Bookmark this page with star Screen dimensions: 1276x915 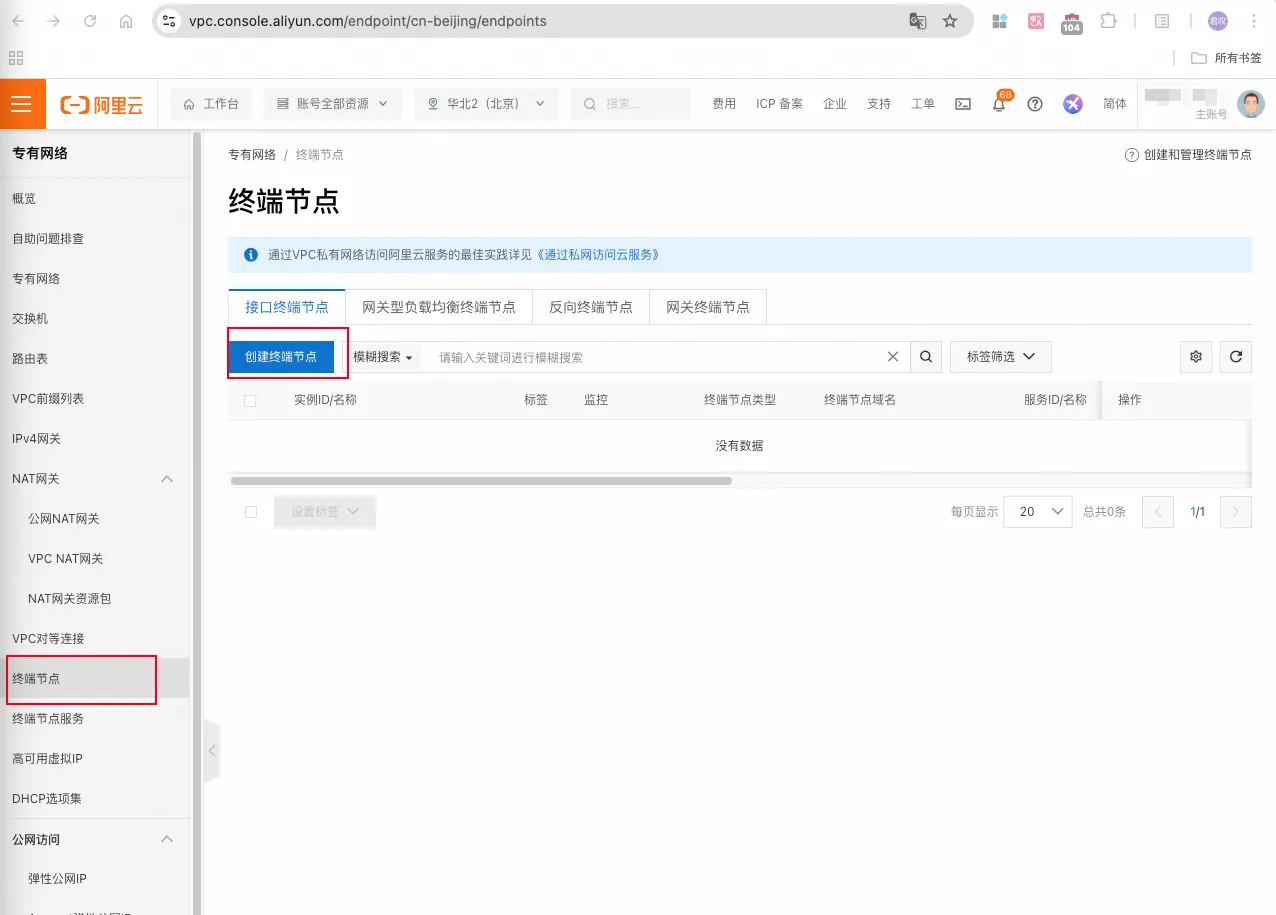[x=950, y=21]
